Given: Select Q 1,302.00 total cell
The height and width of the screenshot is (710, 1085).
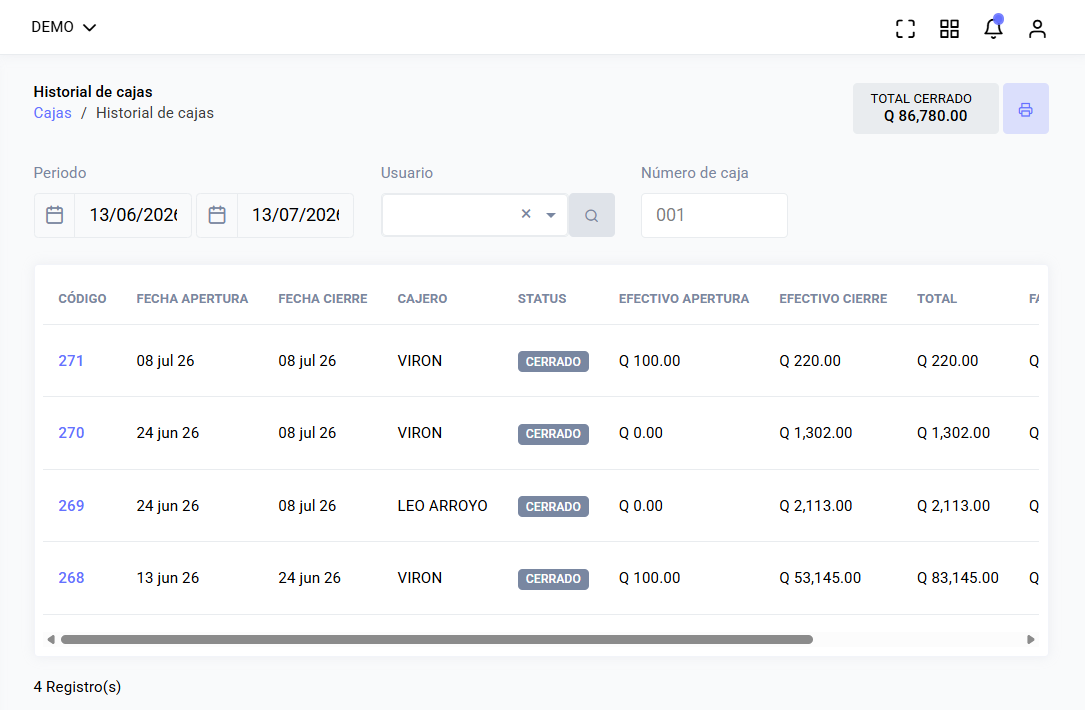Looking at the screenshot, I should (953, 433).
